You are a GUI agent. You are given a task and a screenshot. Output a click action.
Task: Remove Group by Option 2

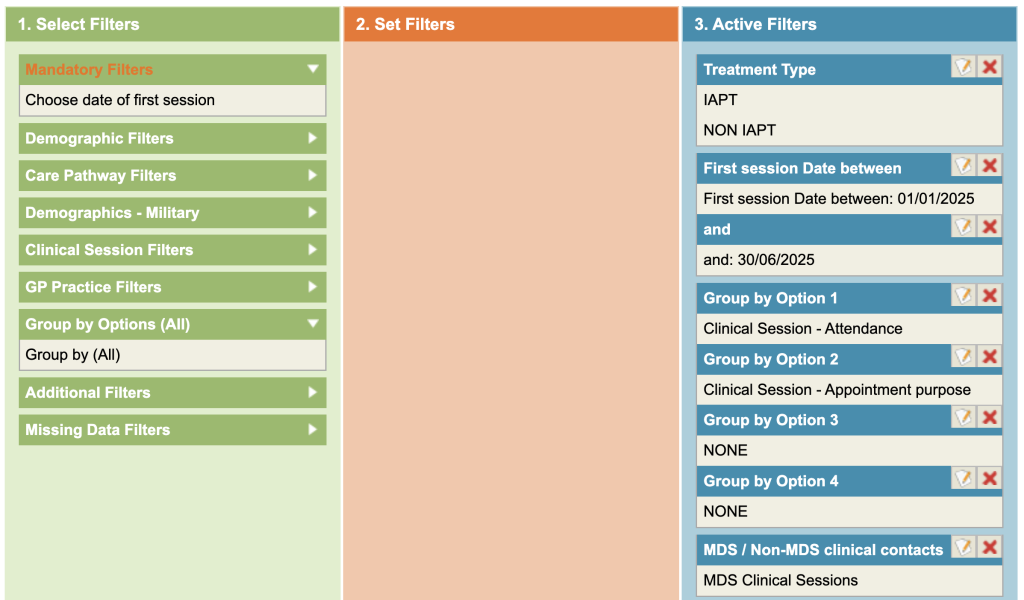point(989,357)
